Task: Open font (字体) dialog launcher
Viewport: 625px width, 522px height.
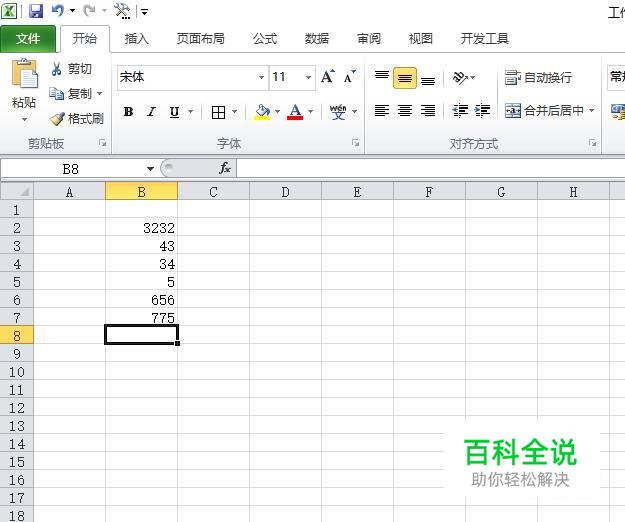Action: tap(356, 143)
